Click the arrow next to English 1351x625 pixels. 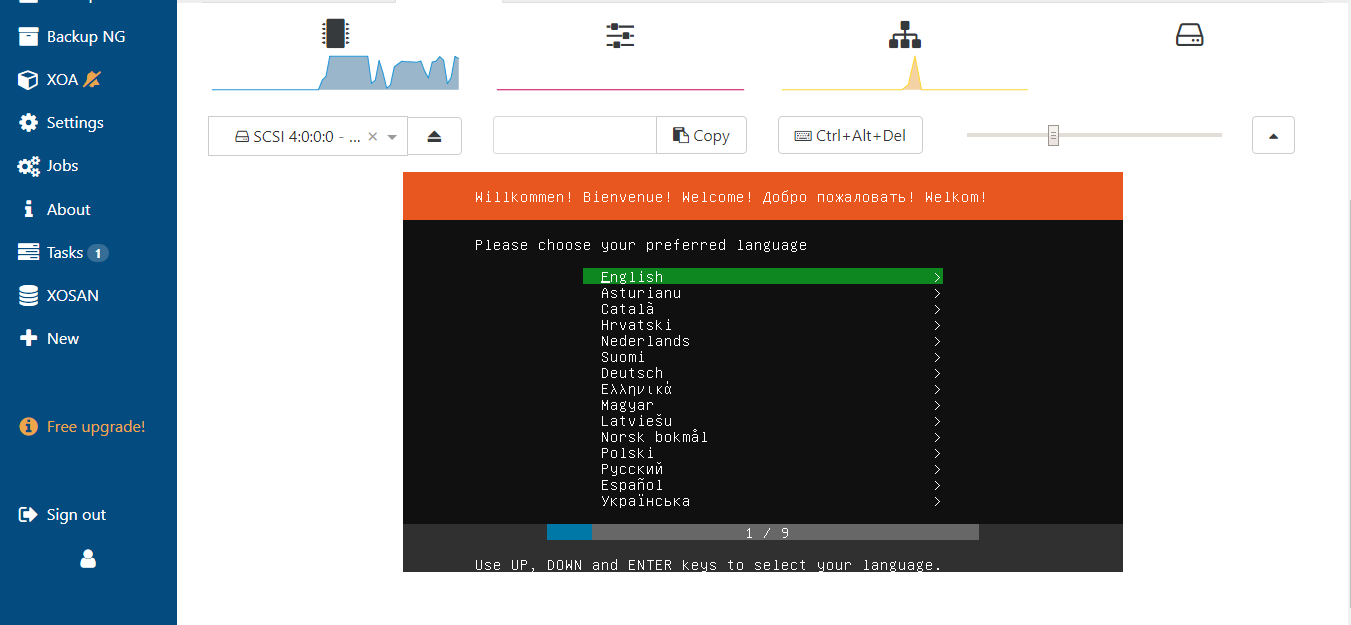pyautogui.click(x=937, y=277)
